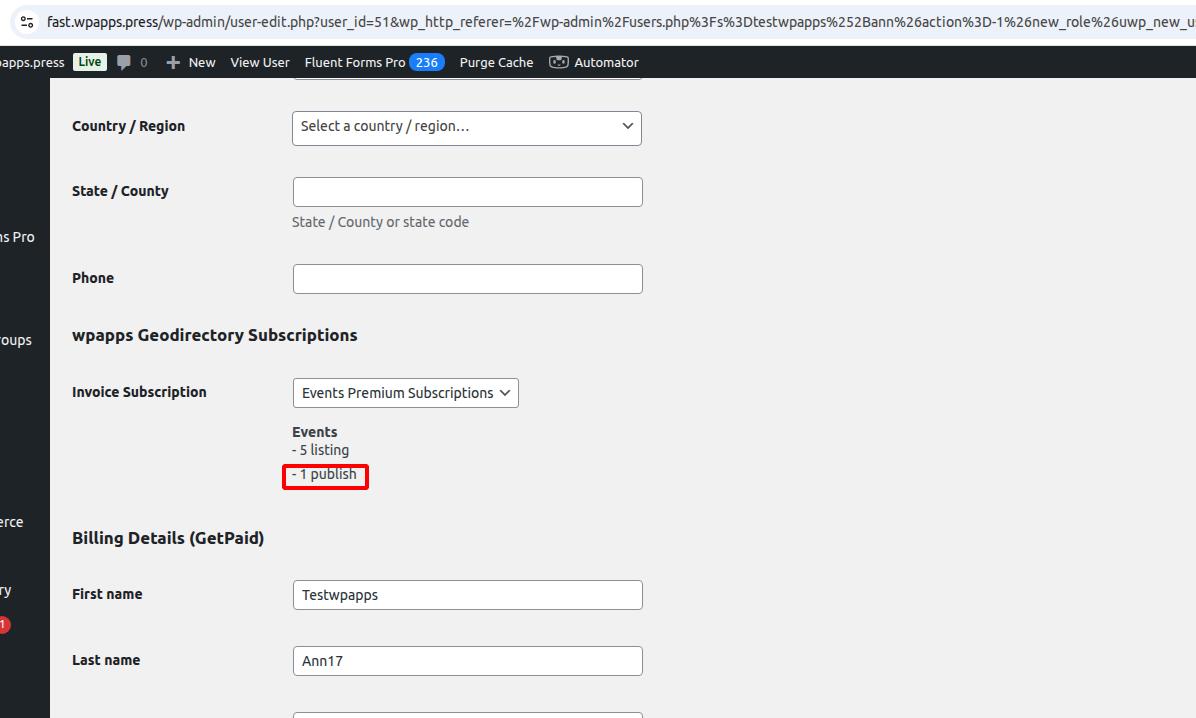The image size is (1196, 718).
Task: Click into the Phone input field
Action: pyautogui.click(x=467, y=279)
